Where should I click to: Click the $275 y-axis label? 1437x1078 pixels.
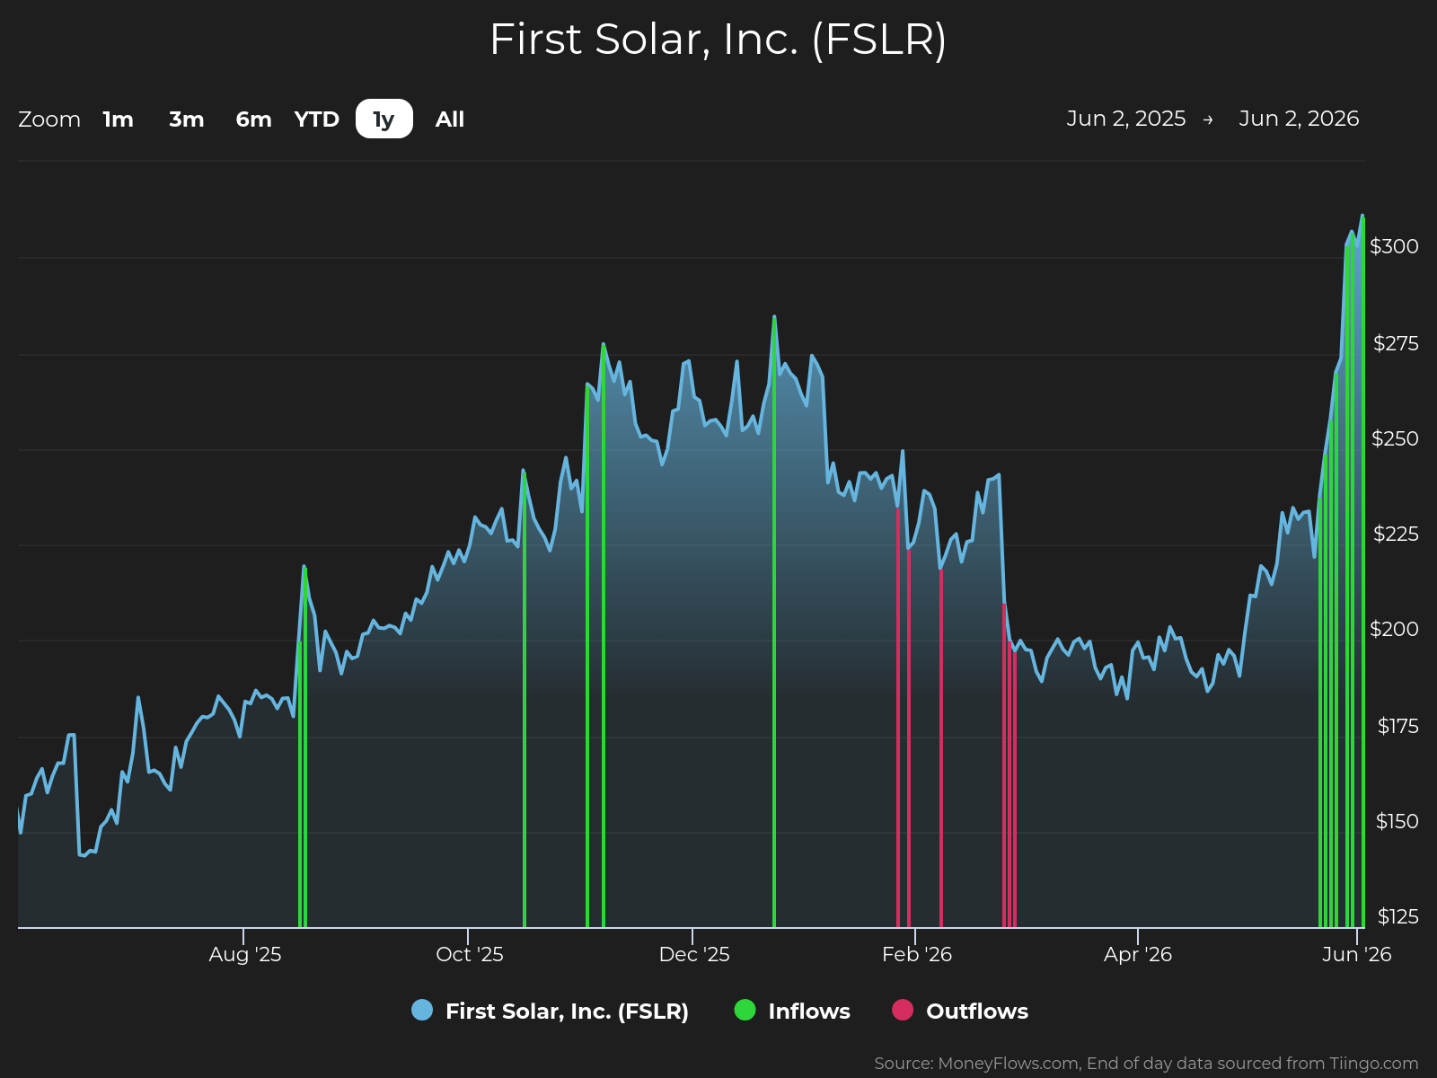click(1395, 344)
